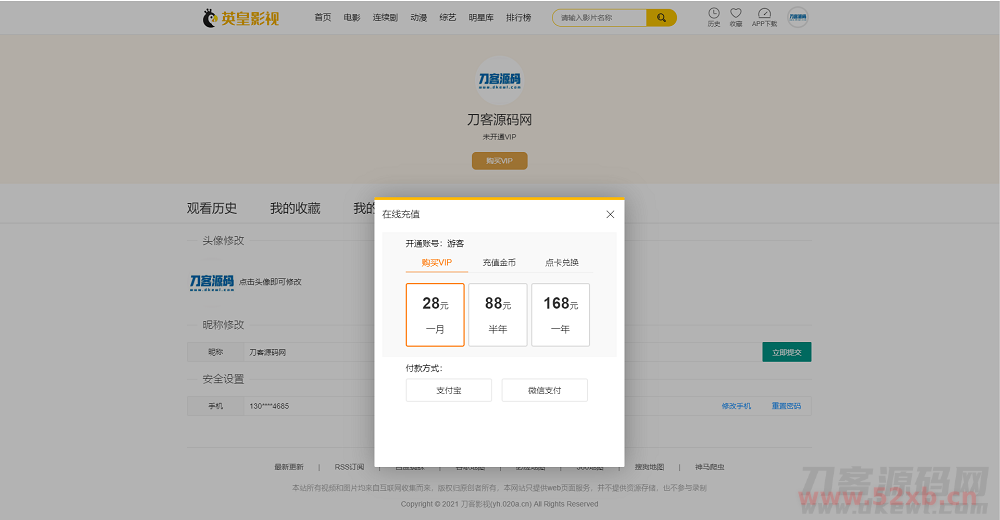Screen dimensions: 1000x520
Task: Close the 在线充值 recharge dialog
Action: click(610, 214)
